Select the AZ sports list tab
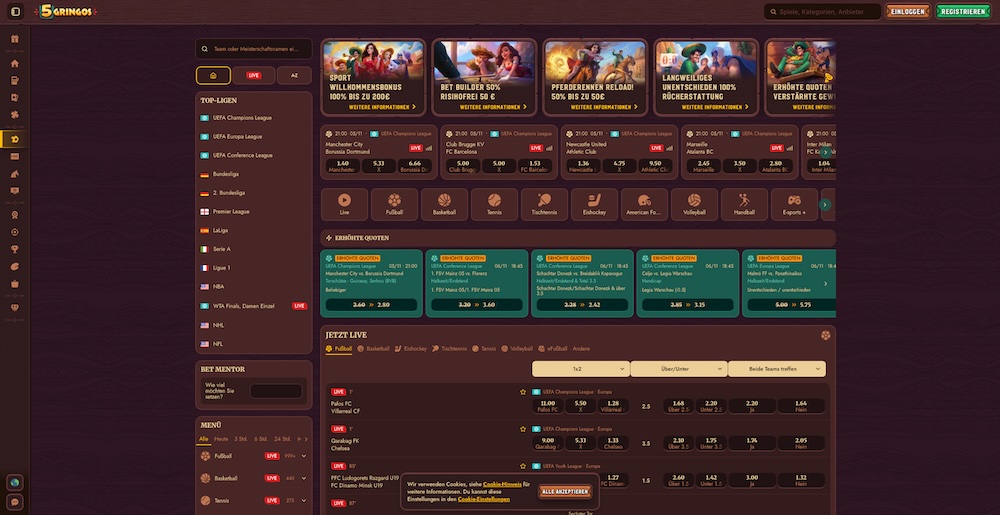The width and height of the screenshot is (1000, 515). click(294, 75)
